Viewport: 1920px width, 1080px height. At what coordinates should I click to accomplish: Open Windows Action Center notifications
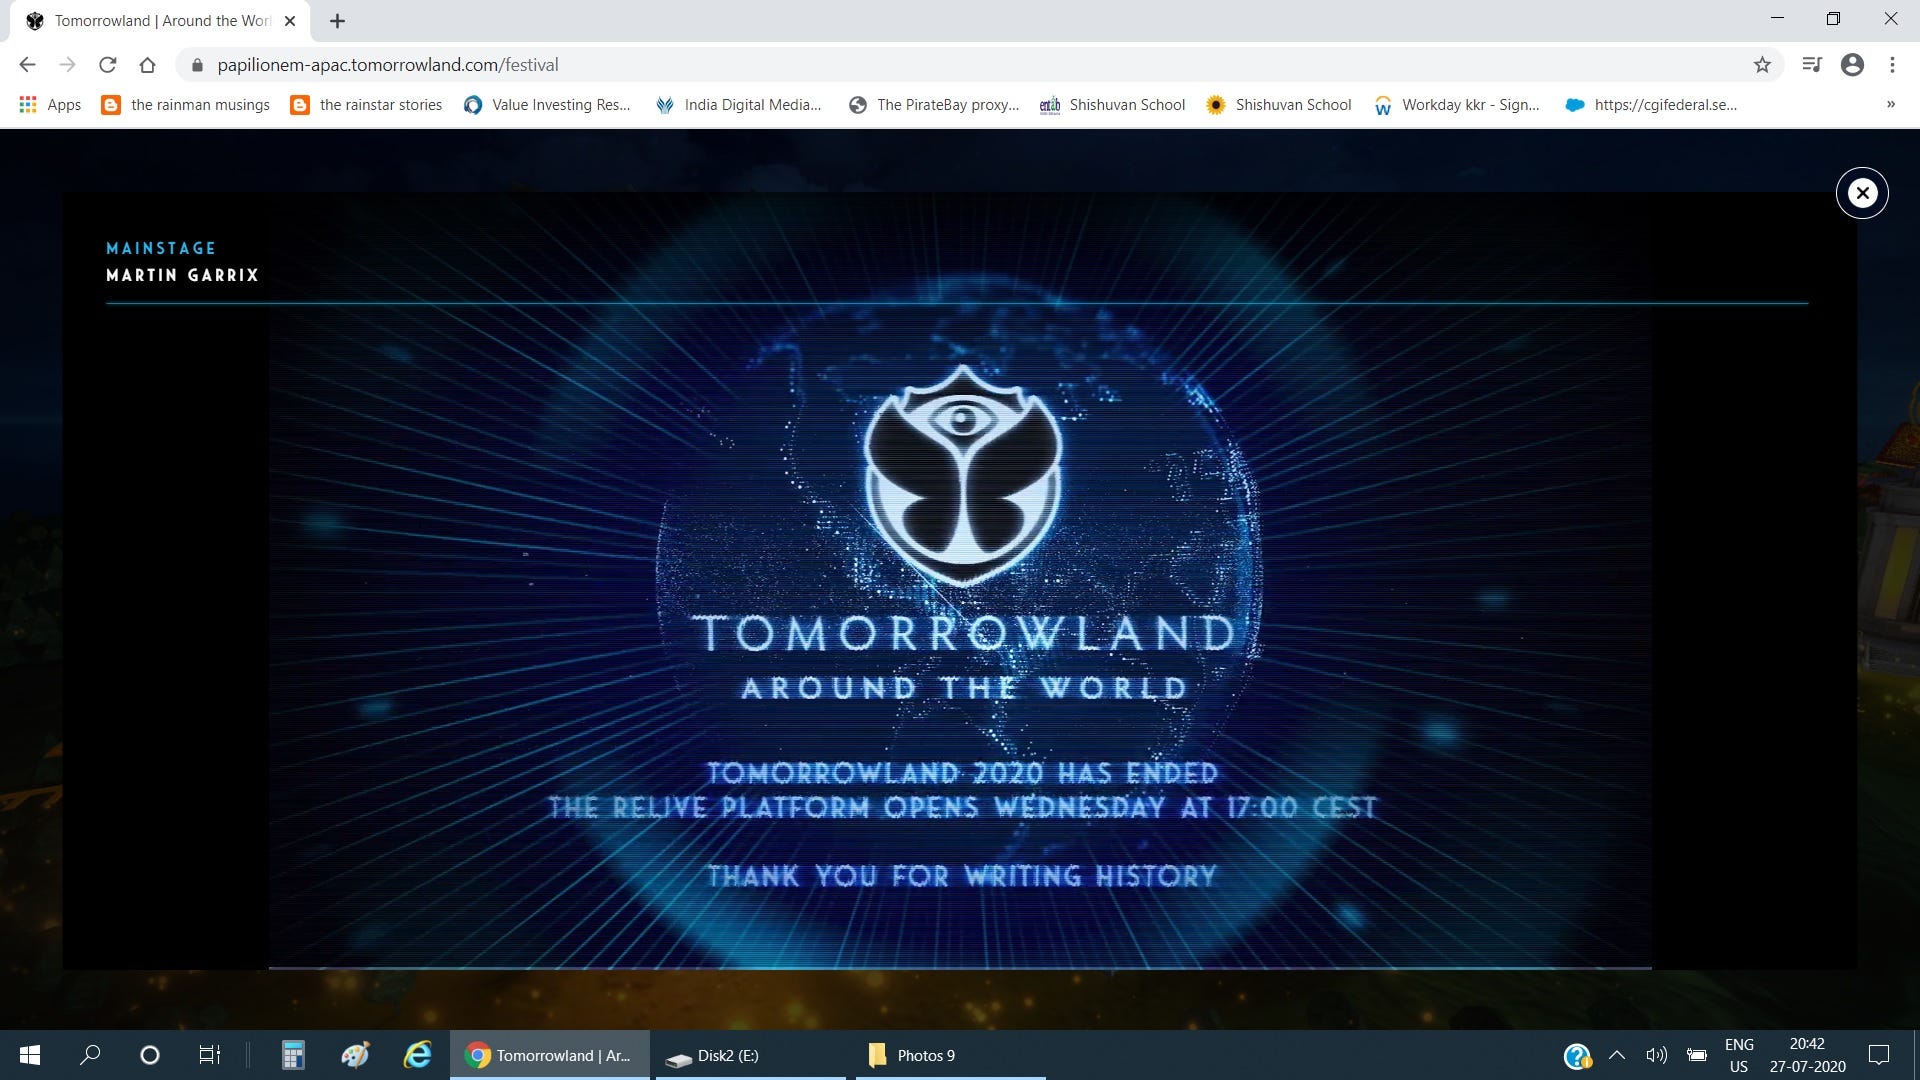tap(1879, 1055)
